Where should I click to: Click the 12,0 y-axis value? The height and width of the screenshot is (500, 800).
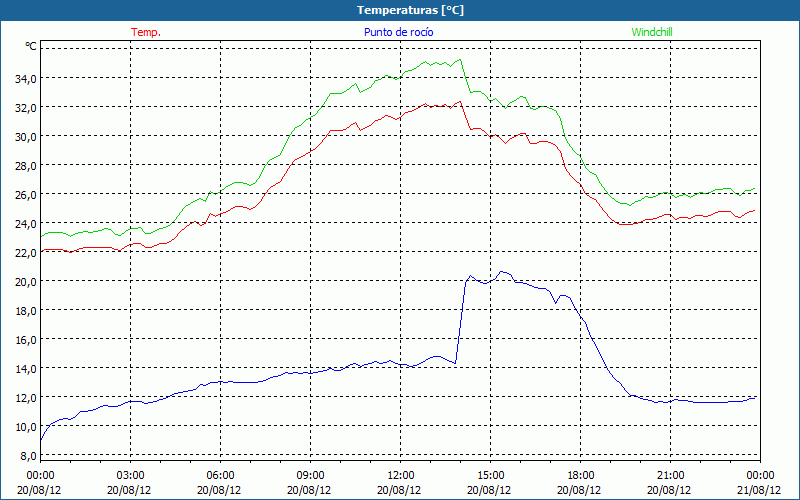[x=25, y=397]
